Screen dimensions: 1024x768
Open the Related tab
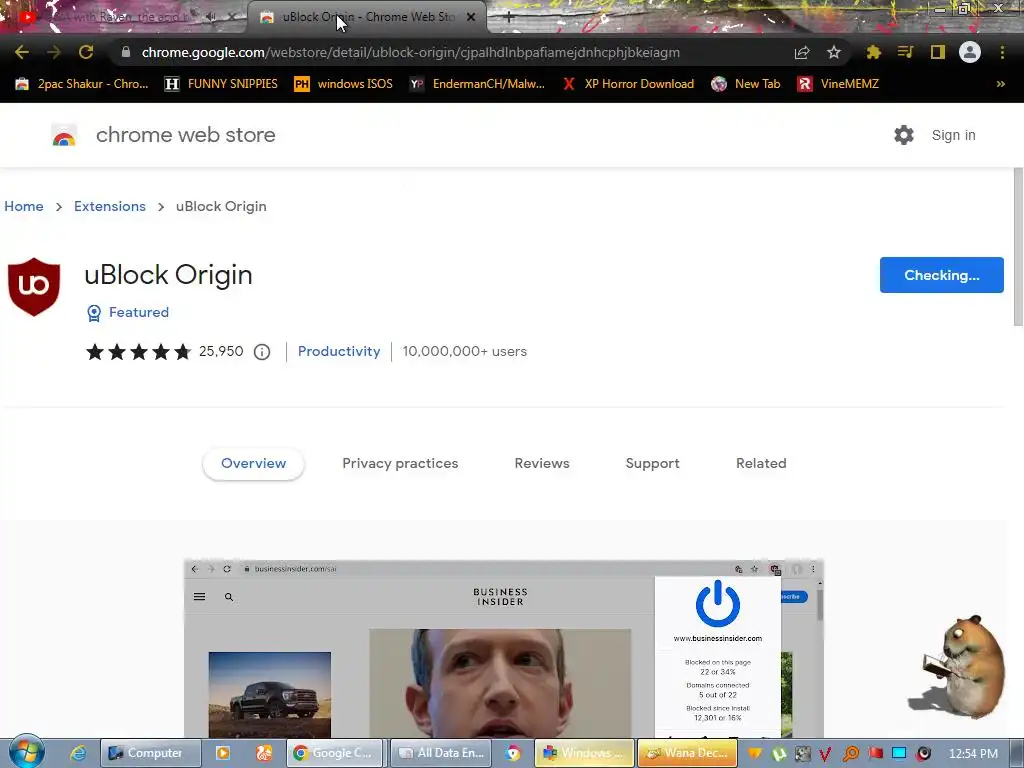(761, 464)
